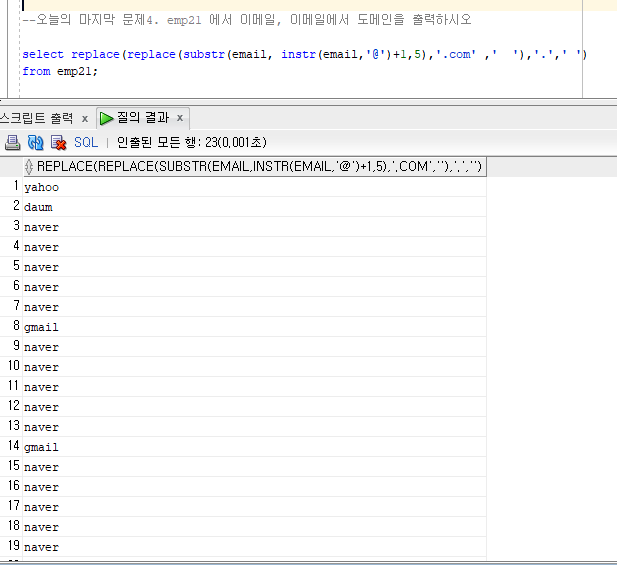
Task: Select the naver cell in row 15
Action: (255, 467)
